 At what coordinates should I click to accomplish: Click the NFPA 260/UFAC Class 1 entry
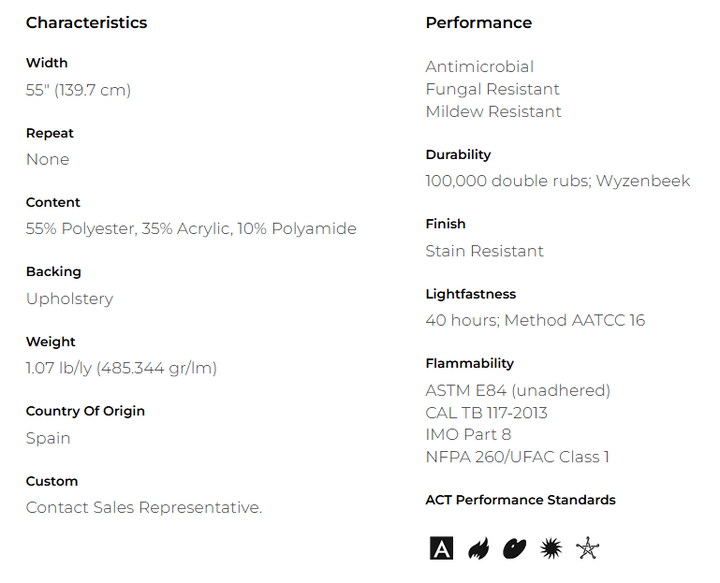(518, 458)
